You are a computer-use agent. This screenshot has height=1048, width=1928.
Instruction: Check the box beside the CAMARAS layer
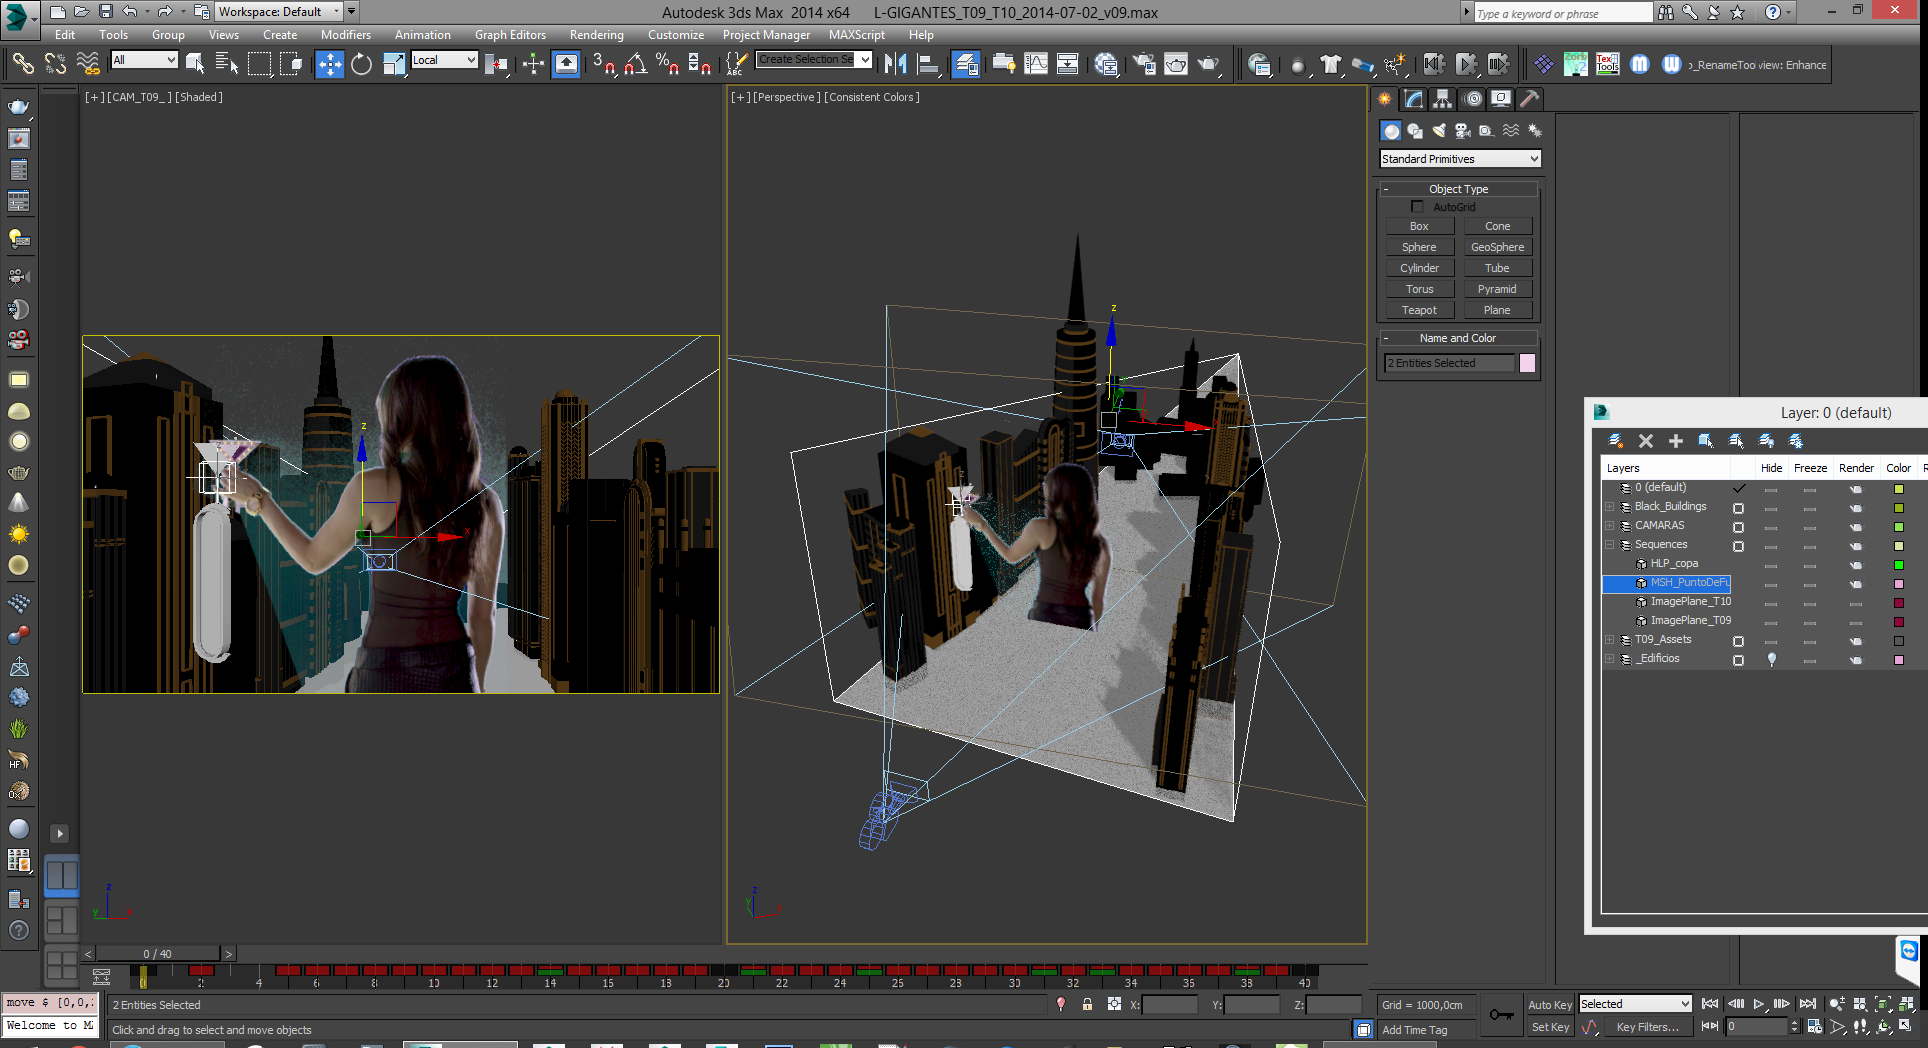pyautogui.click(x=1738, y=527)
